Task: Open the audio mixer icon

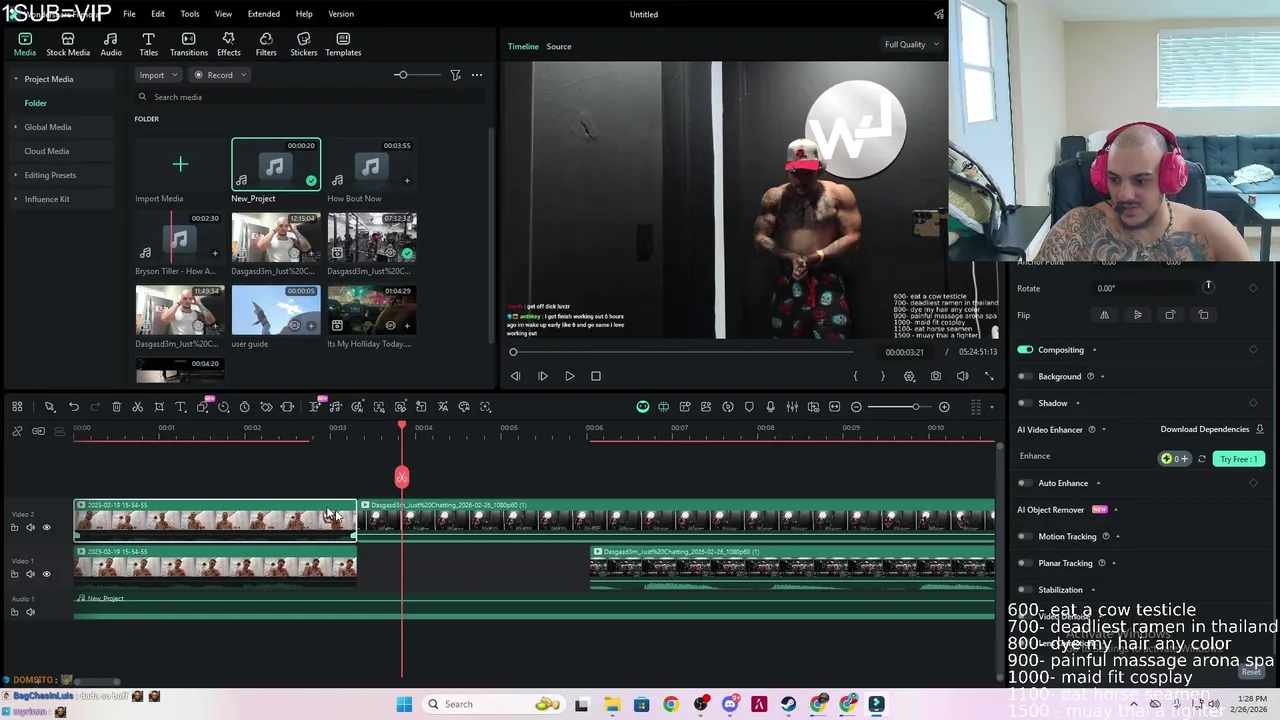Action: click(x=792, y=407)
